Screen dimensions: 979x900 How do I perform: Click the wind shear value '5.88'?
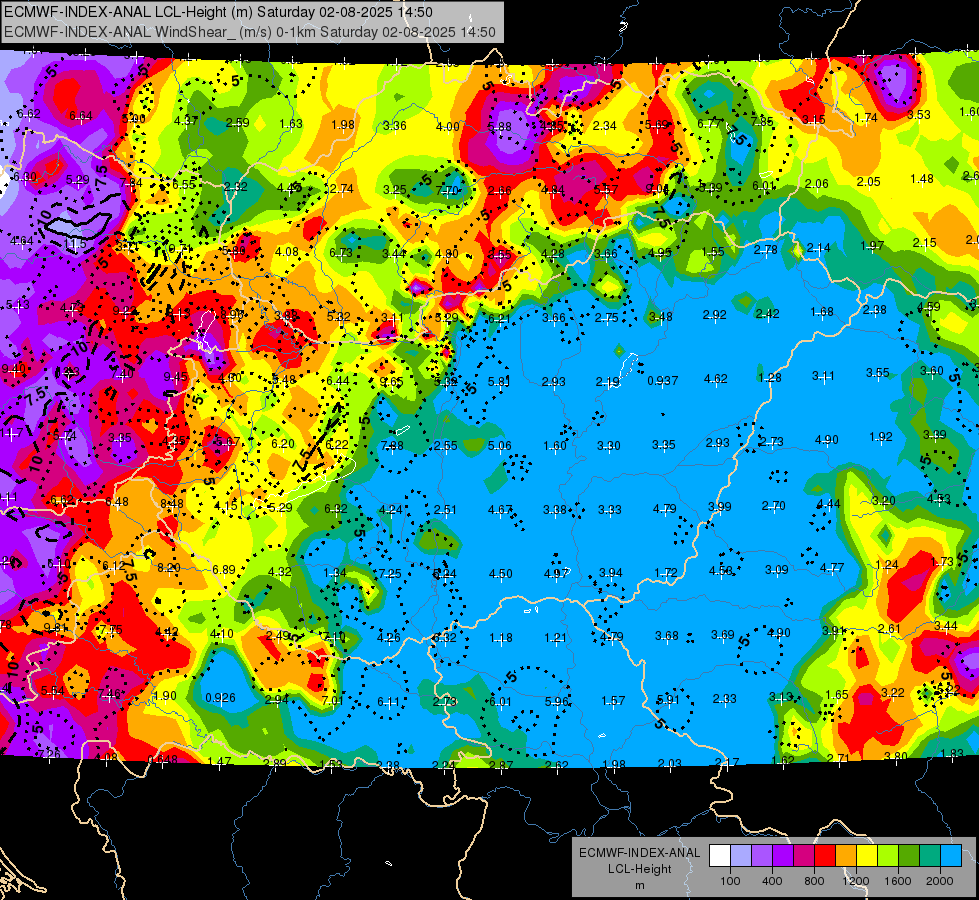[499, 127]
